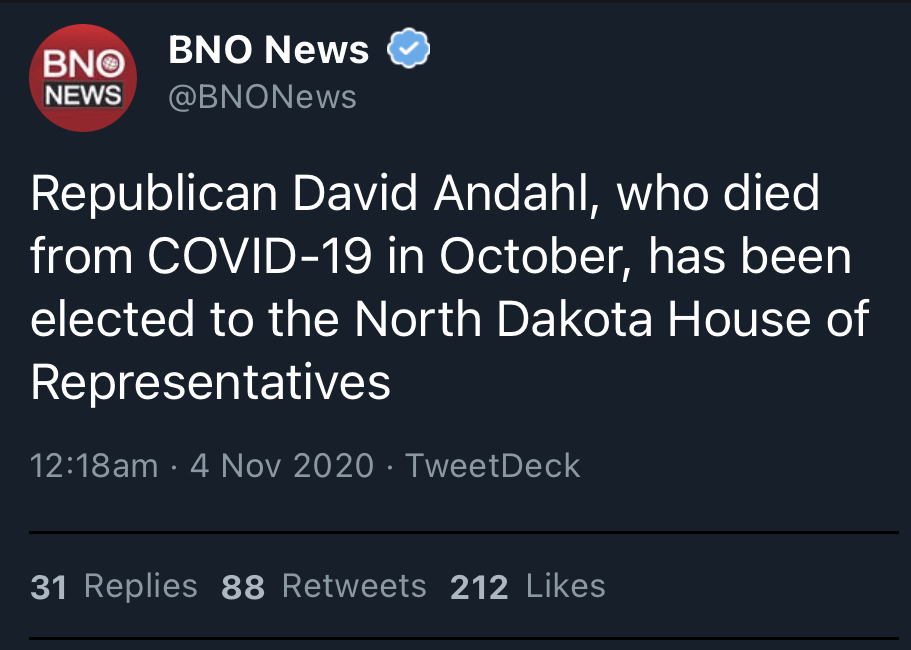Click the word Likes label
Image resolution: width=911 pixels, height=650 pixels.
click(x=566, y=586)
